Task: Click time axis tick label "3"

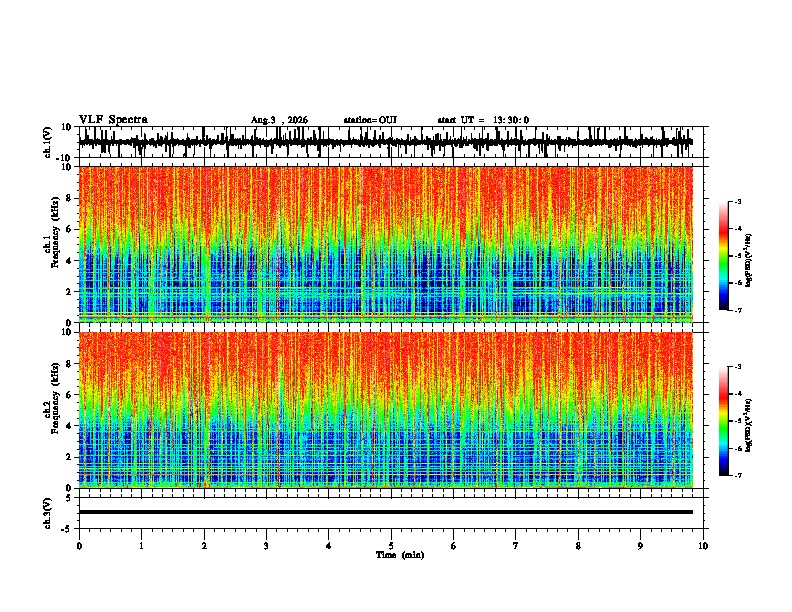Action: pyautogui.click(x=266, y=546)
